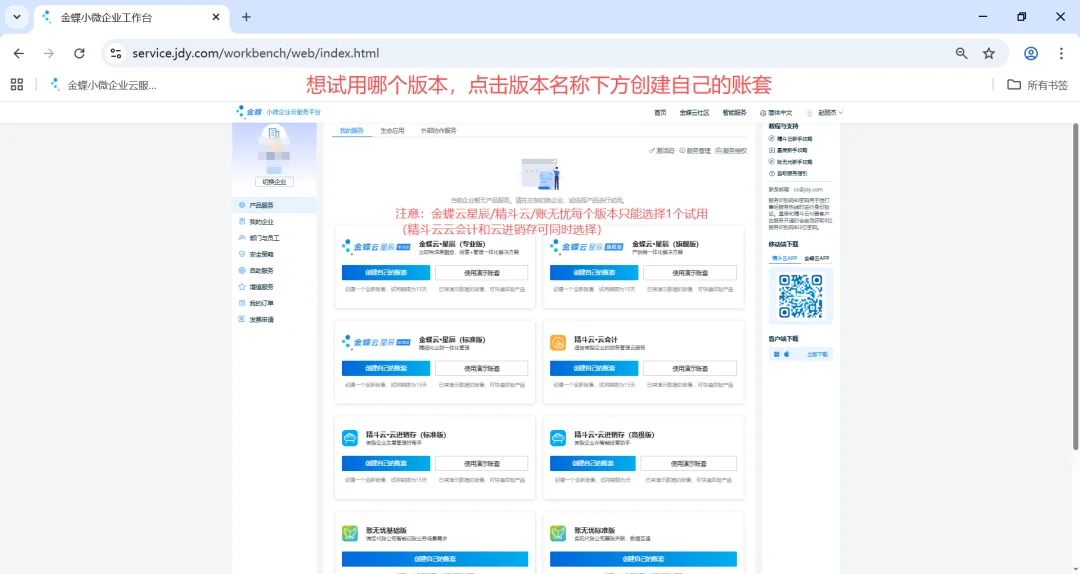Use demo account set for 金蝶云·星辰 (旗舰版)

click(x=689, y=272)
